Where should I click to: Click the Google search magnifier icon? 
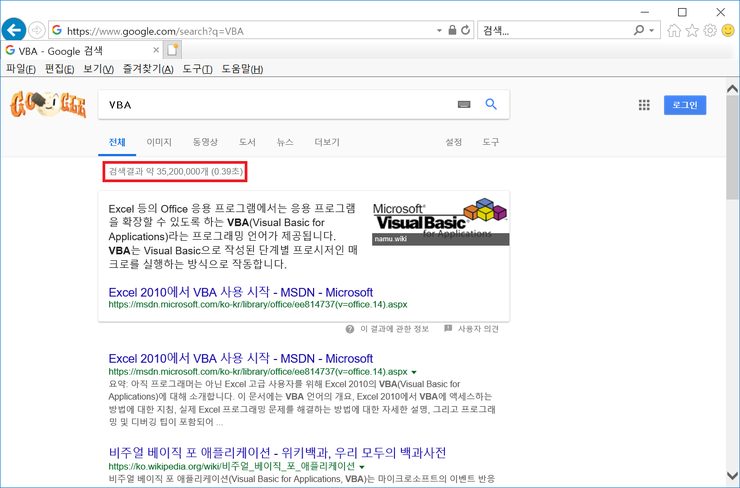(491, 104)
